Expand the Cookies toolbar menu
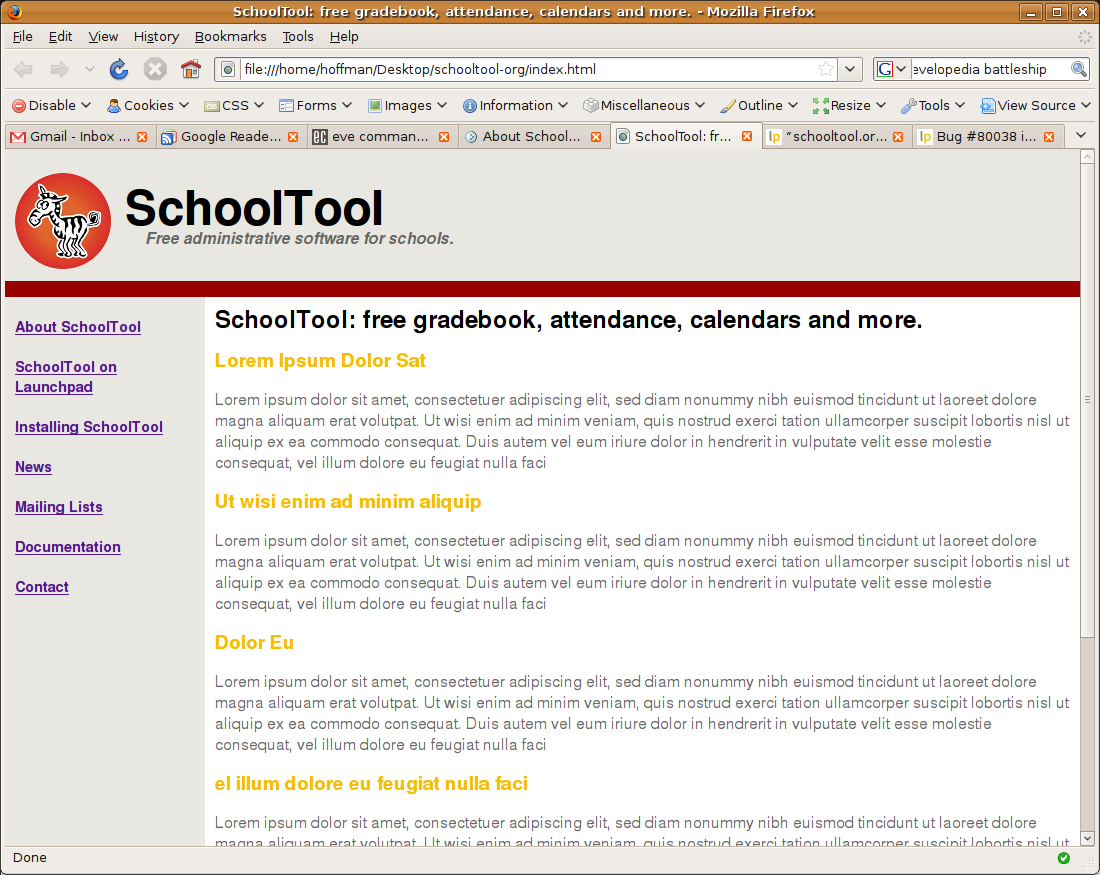 pyautogui.click(x=148, y=105)
